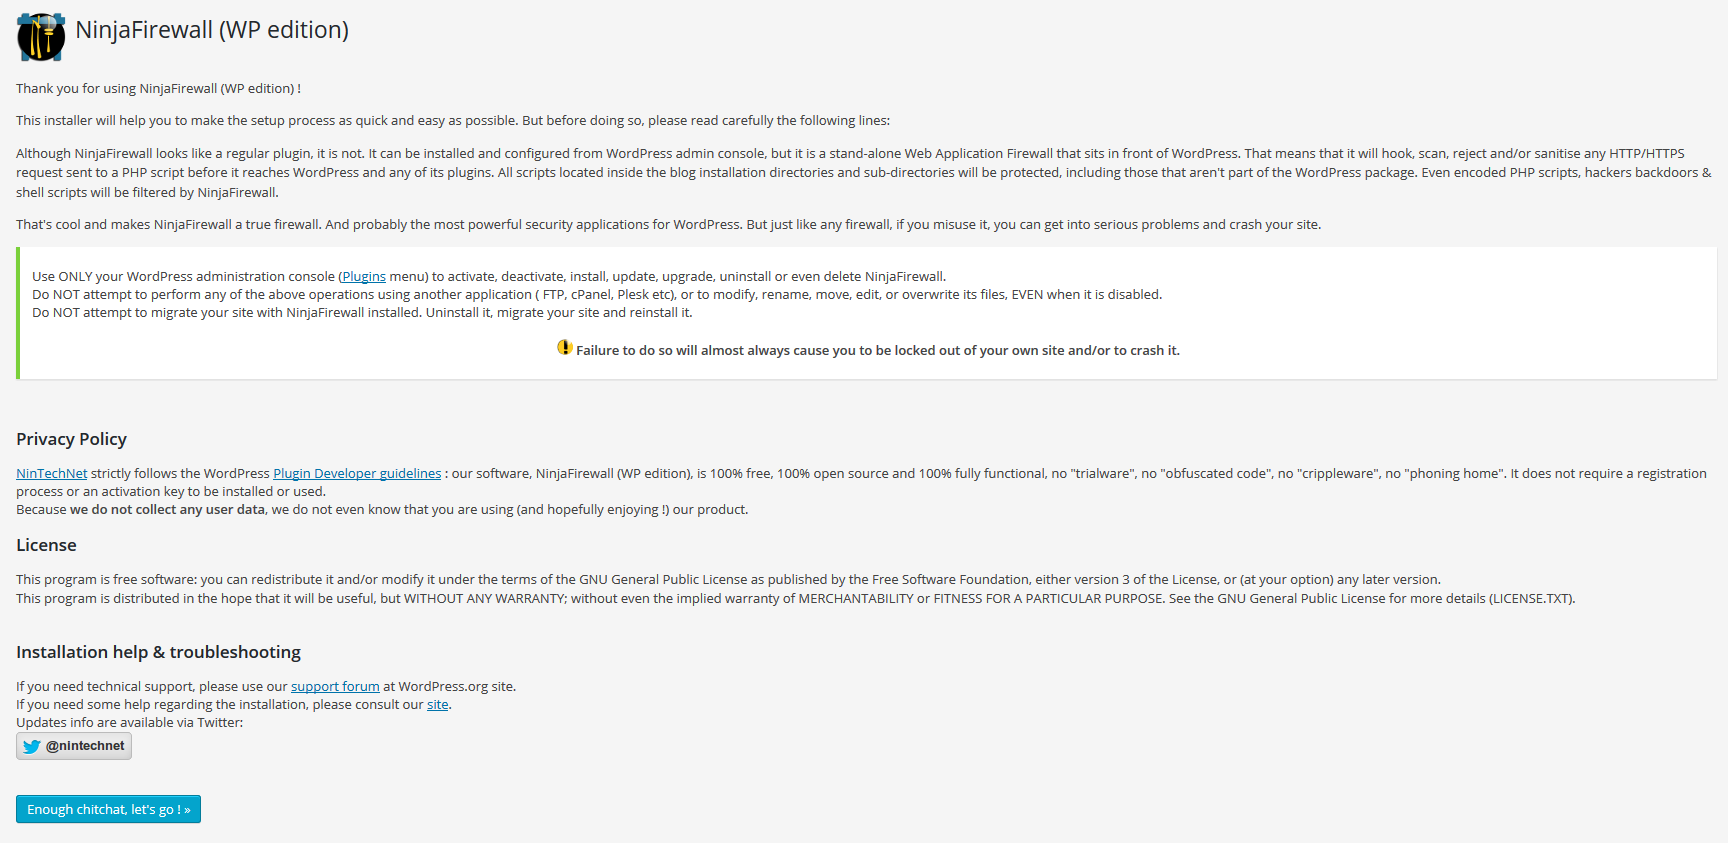Open the Plugin Developer guidelines link
Viewport: 1728px width, 843px height.
click(357, 473)
